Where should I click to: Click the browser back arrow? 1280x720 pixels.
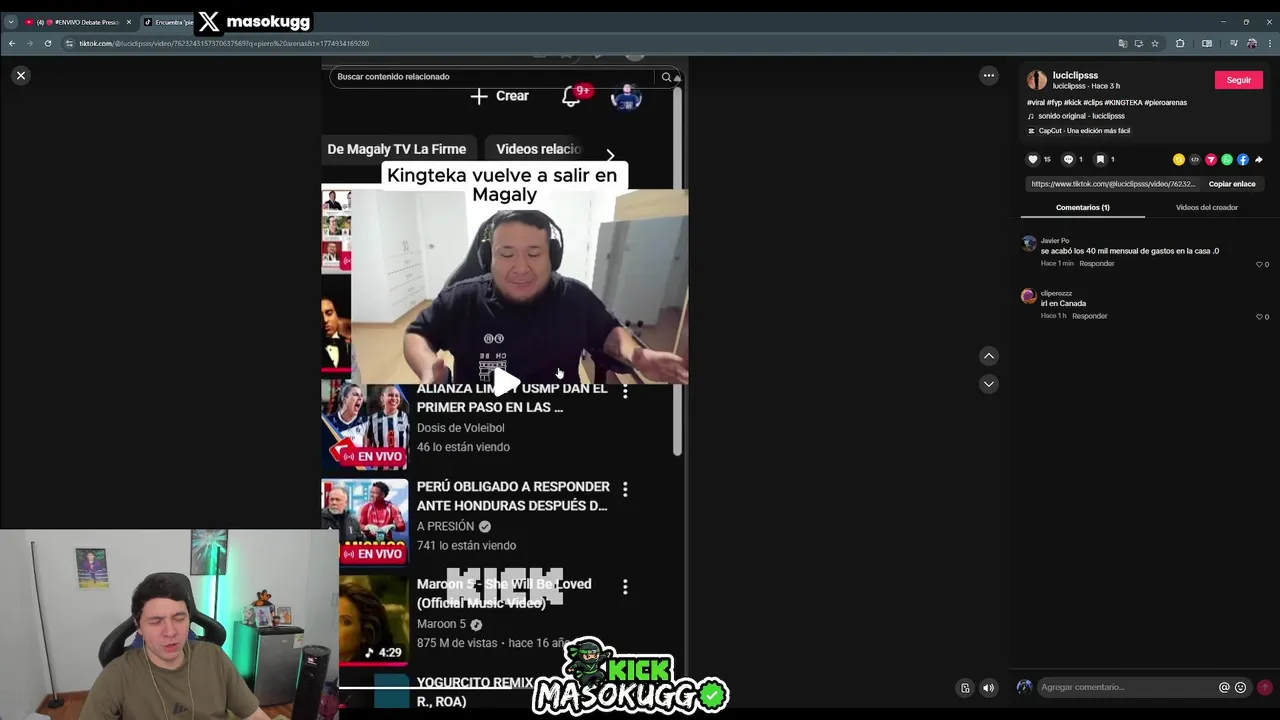click(12, 43)
